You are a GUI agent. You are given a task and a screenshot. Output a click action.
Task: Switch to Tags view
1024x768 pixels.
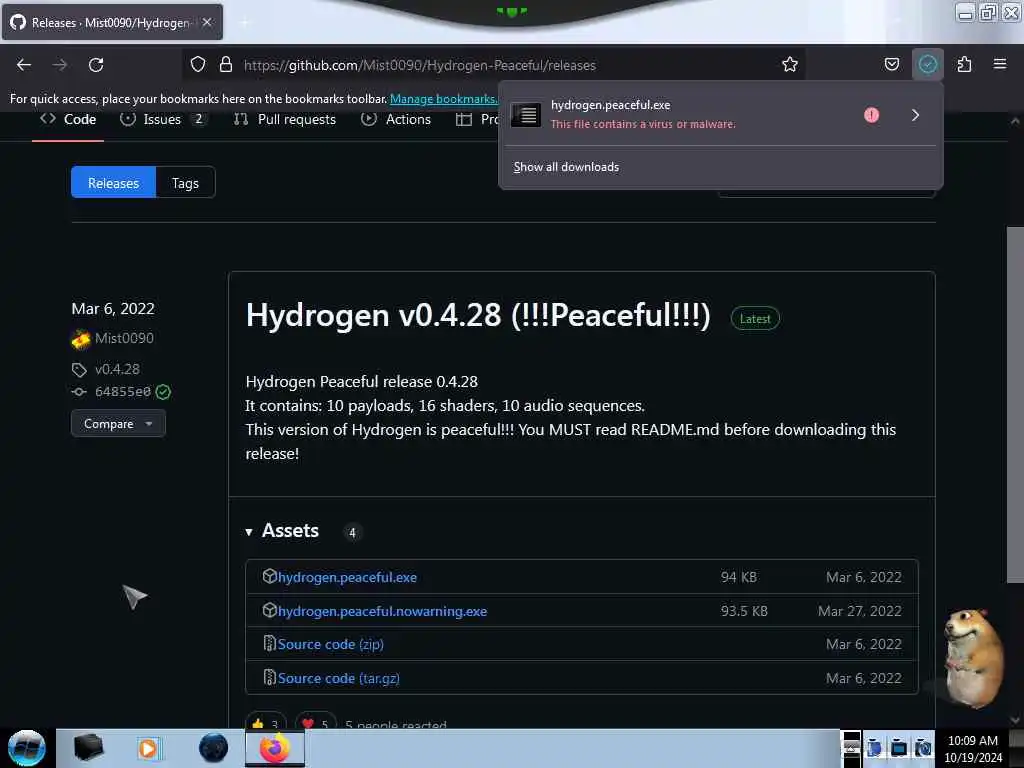[185, 183]
